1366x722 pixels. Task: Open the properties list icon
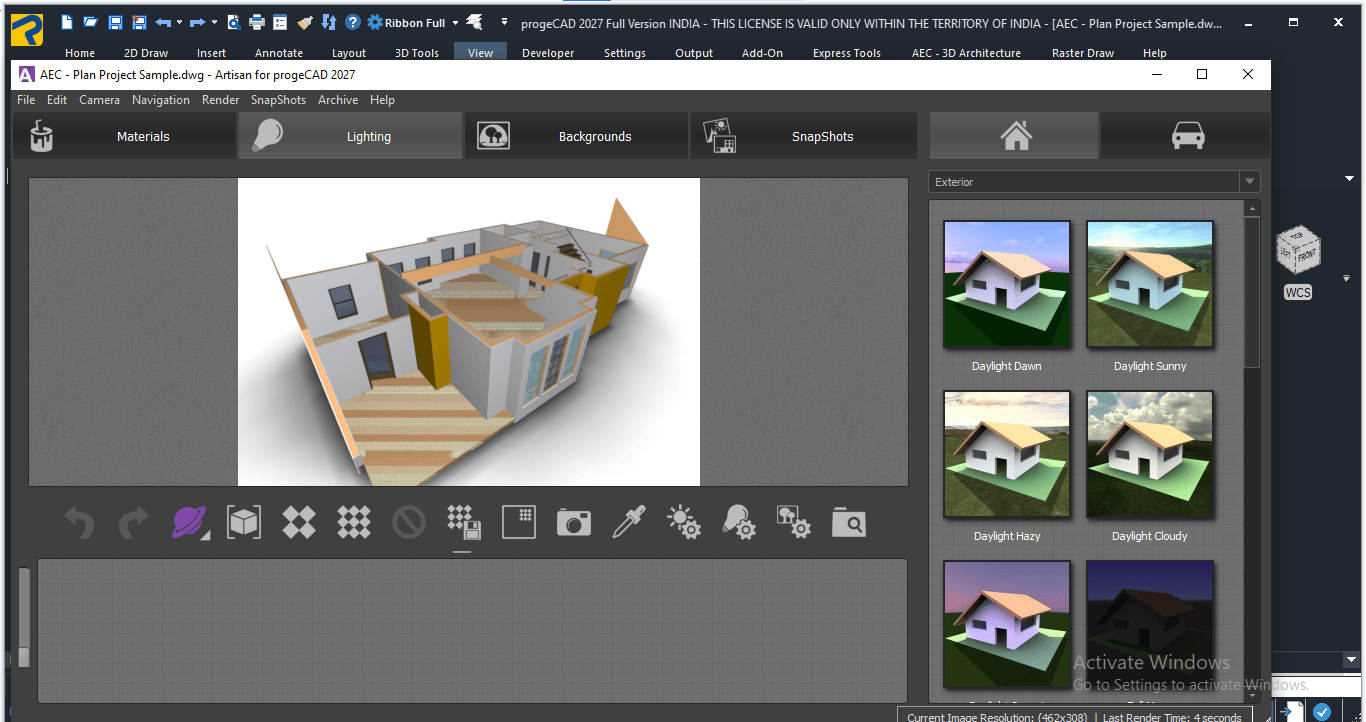click(280, 22)
